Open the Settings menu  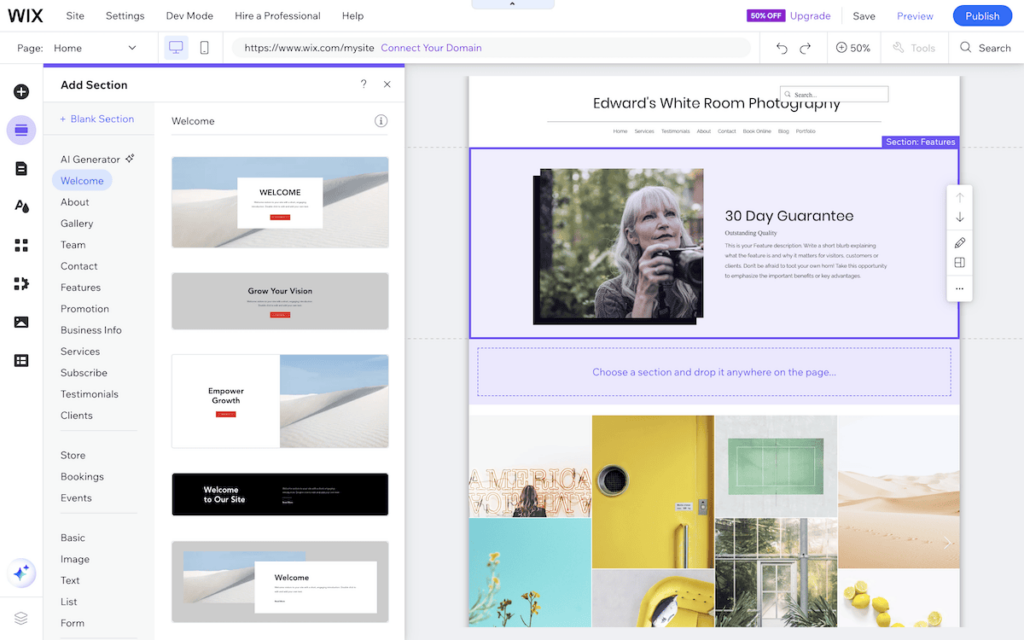pyautogui.click(x=125, y=15)
